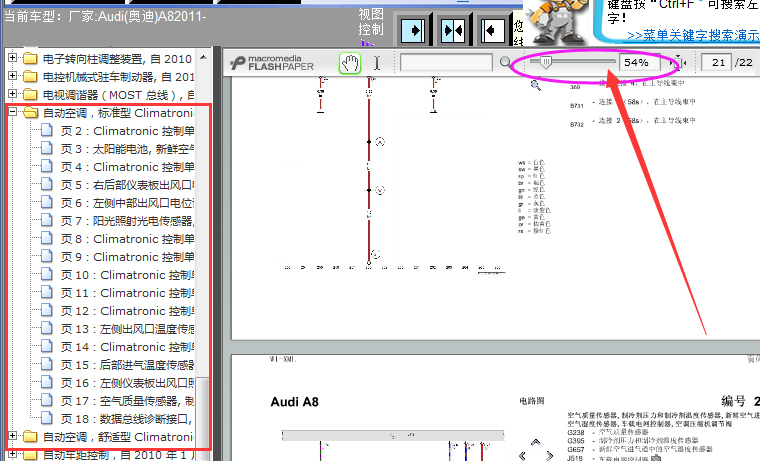Screen dimensions: 760x461
Task: Click the mechanic cartoon mascot image
Action: tap(557, 23)
